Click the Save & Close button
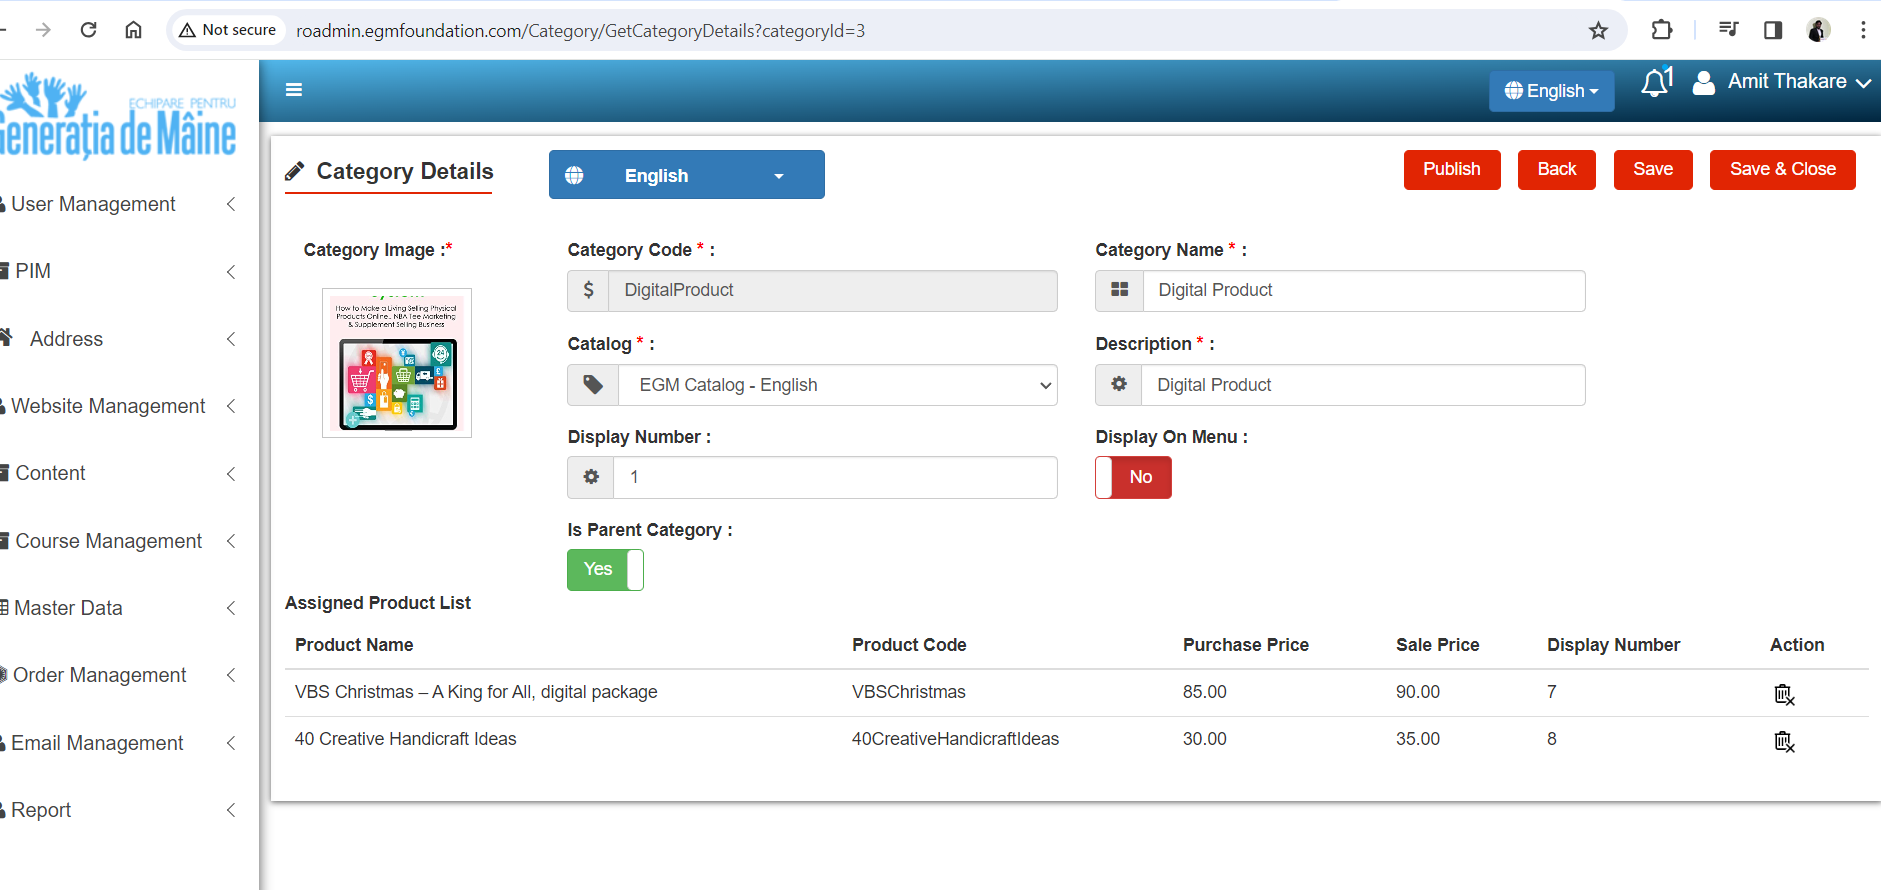This screenshot has width=1881, height=890. pos(1782,169)
